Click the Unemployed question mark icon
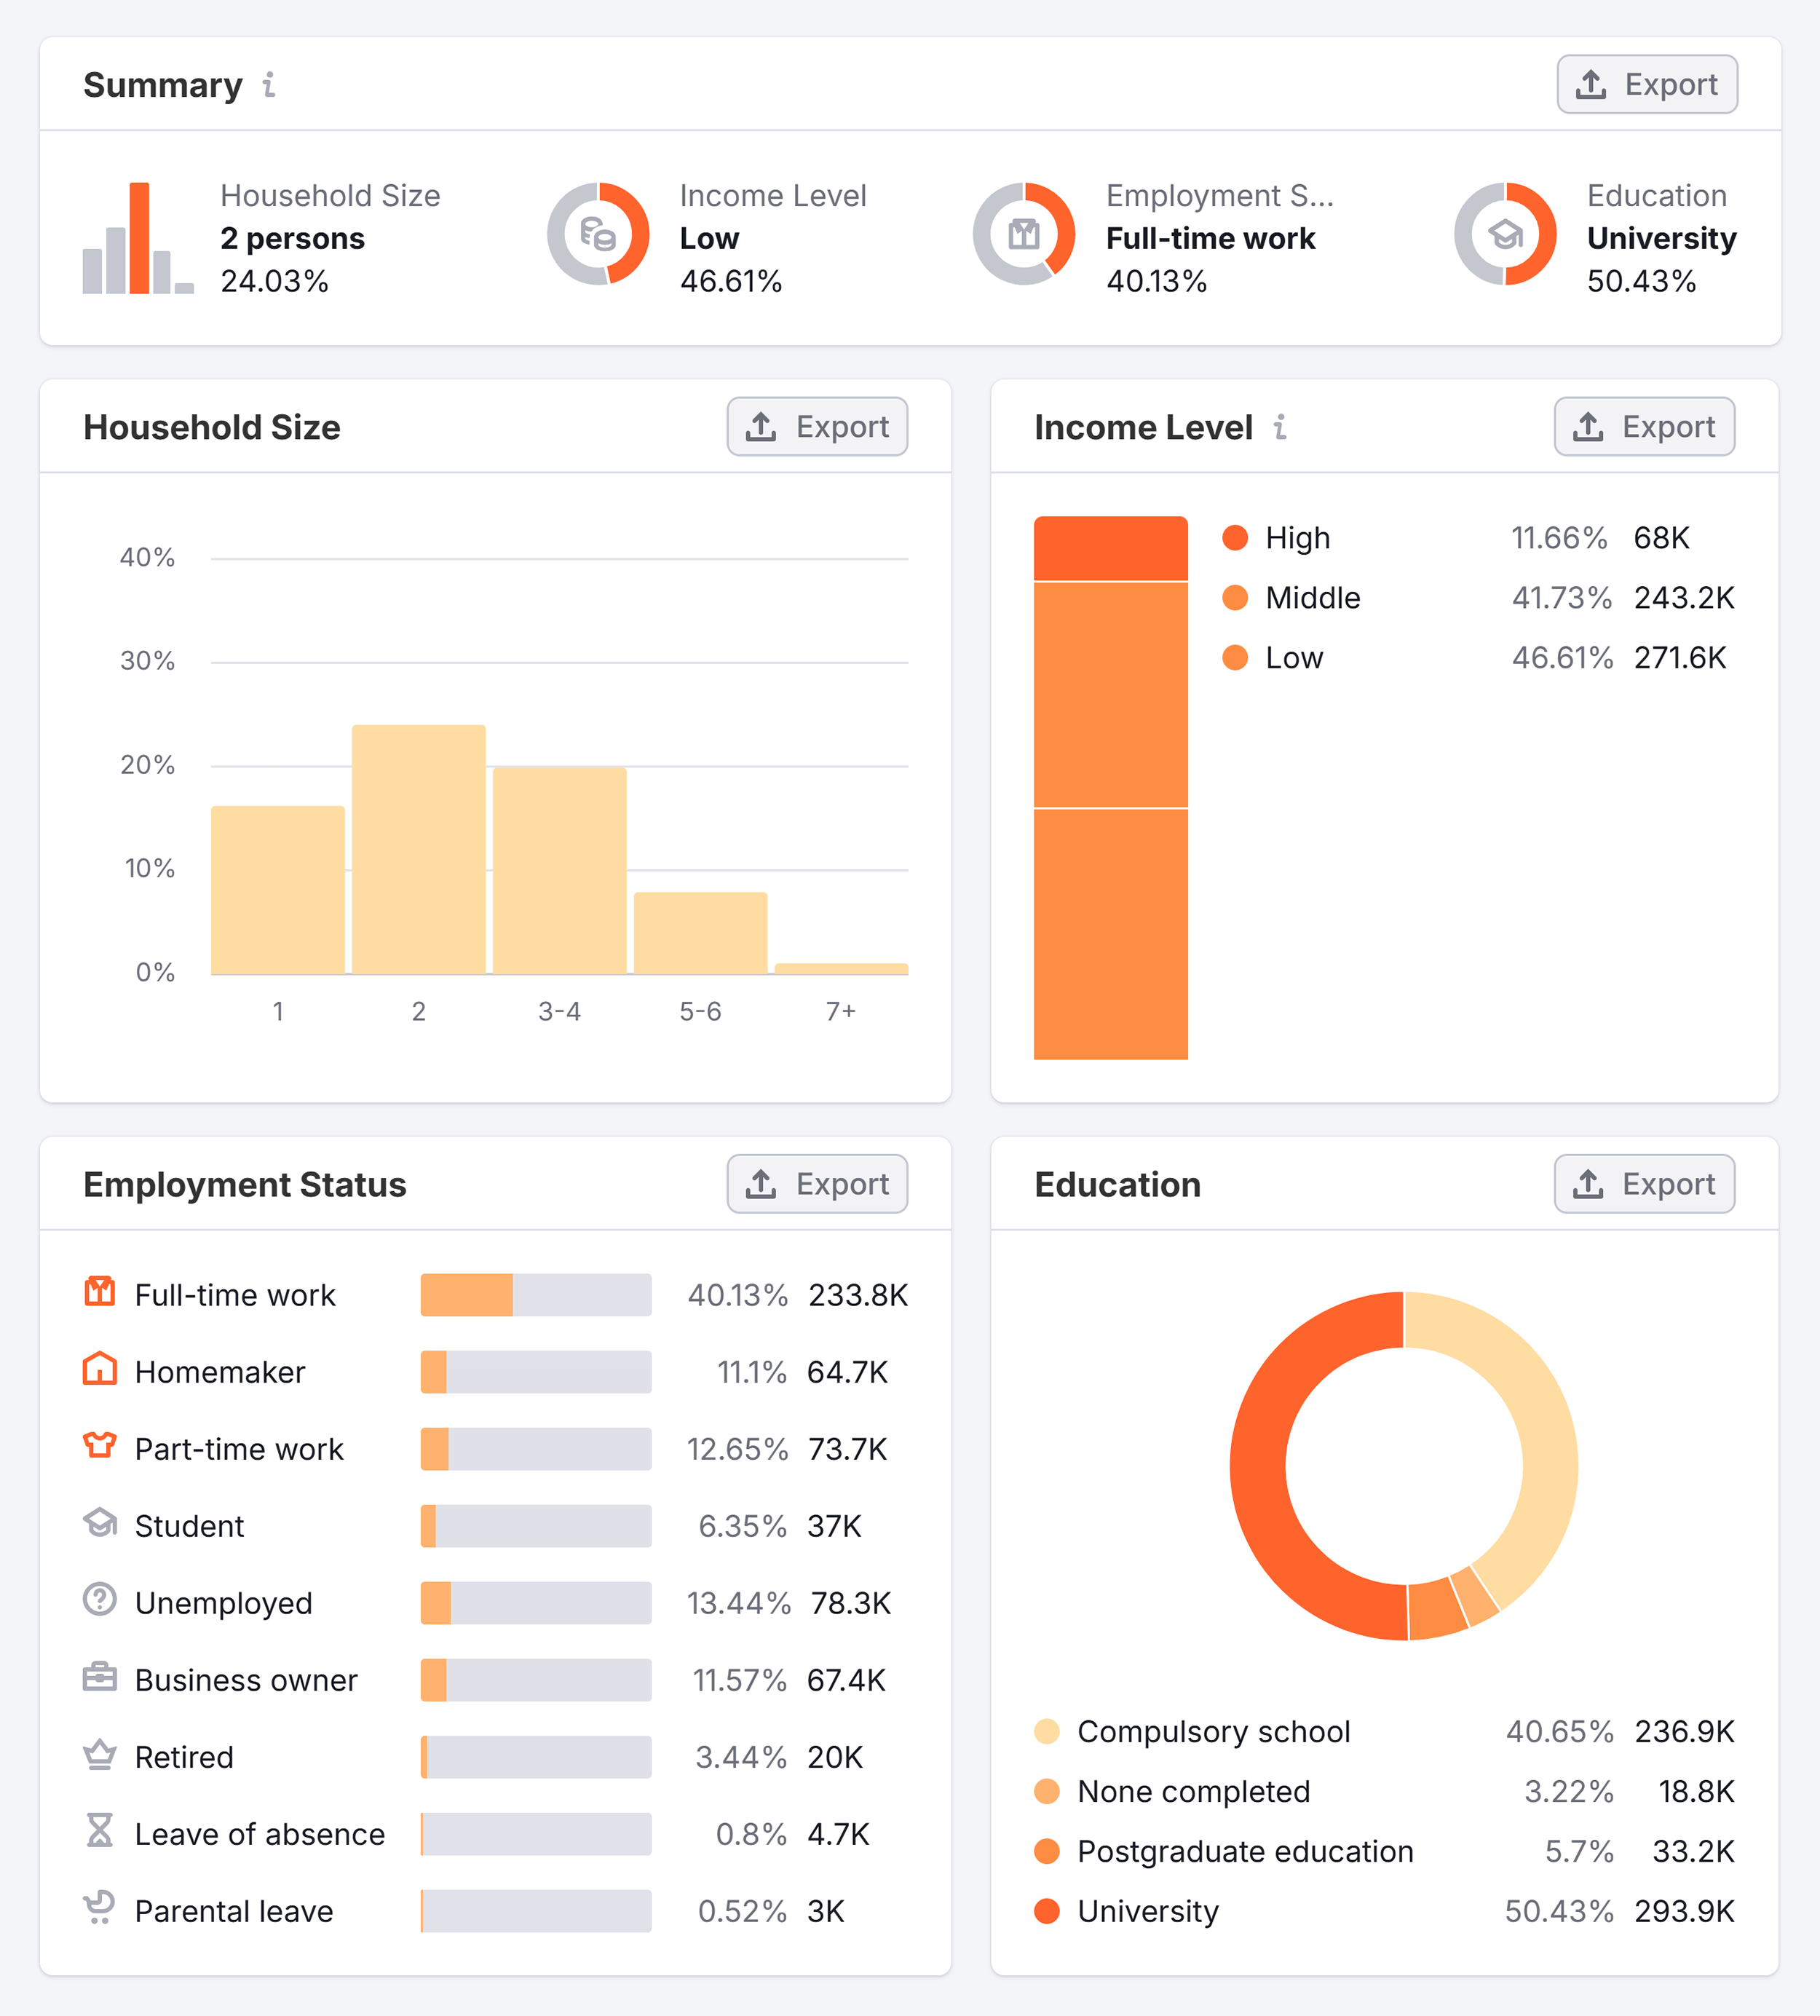Screen dimensions: 1820x2016 (x=98, y=1602)
